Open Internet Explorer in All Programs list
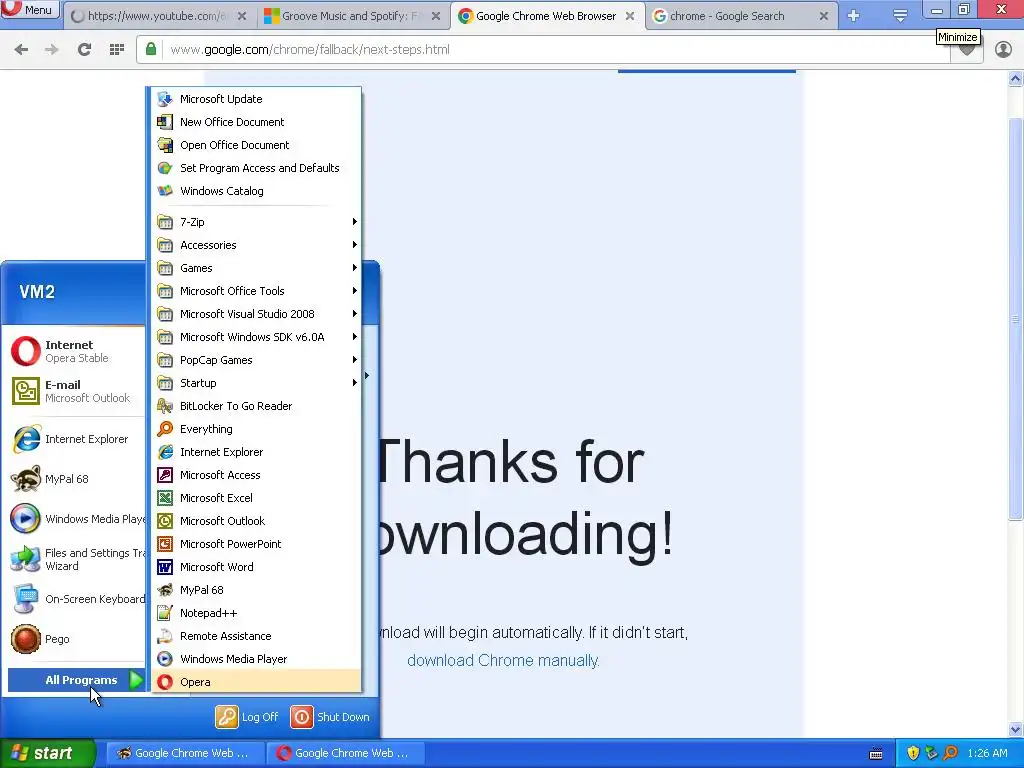 tap(256, 452)
